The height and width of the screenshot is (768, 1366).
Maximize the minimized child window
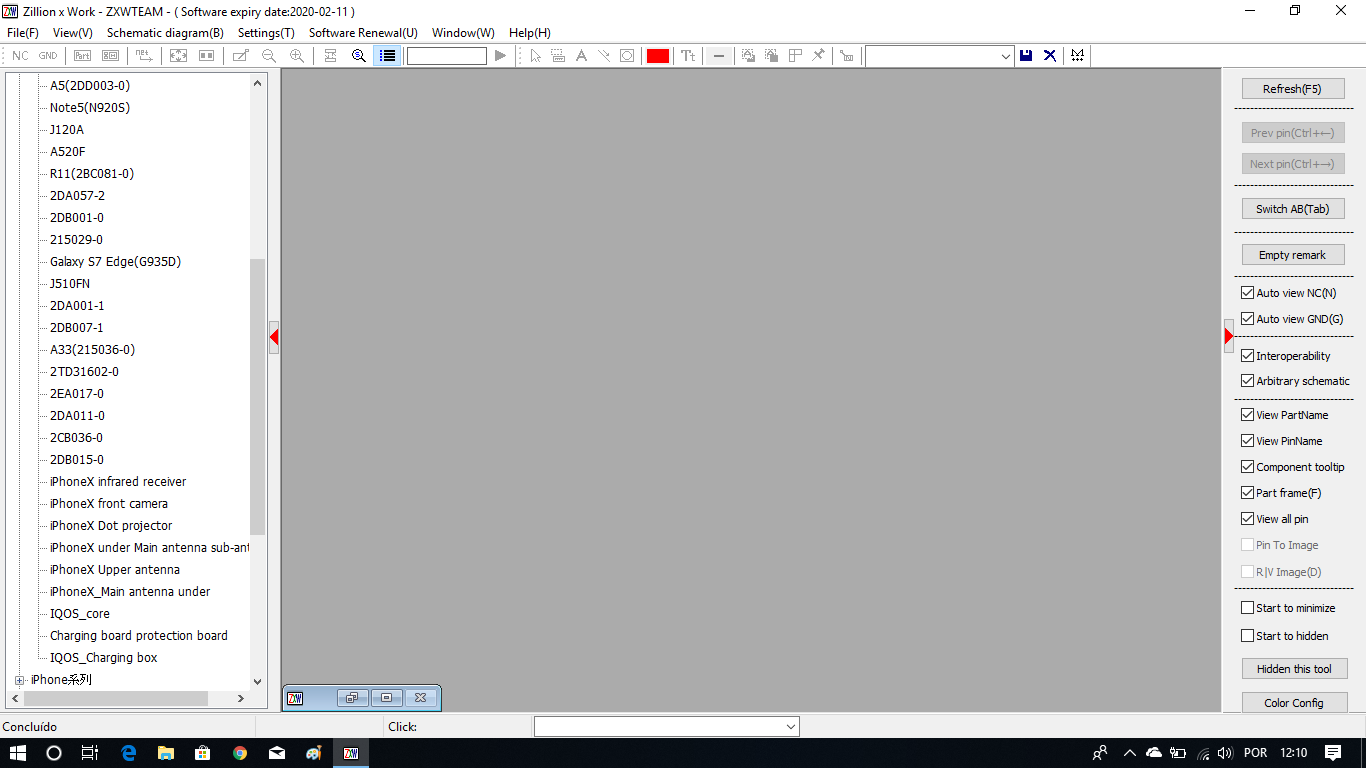[x=386, y=698]
